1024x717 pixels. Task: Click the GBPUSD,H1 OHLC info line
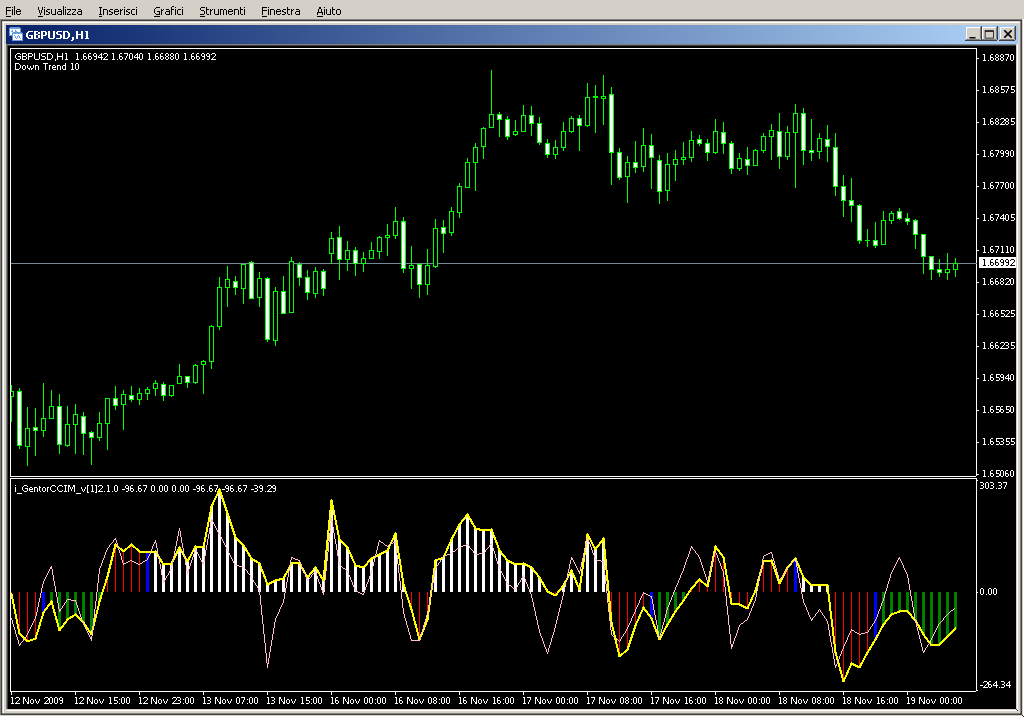point(116,56)
